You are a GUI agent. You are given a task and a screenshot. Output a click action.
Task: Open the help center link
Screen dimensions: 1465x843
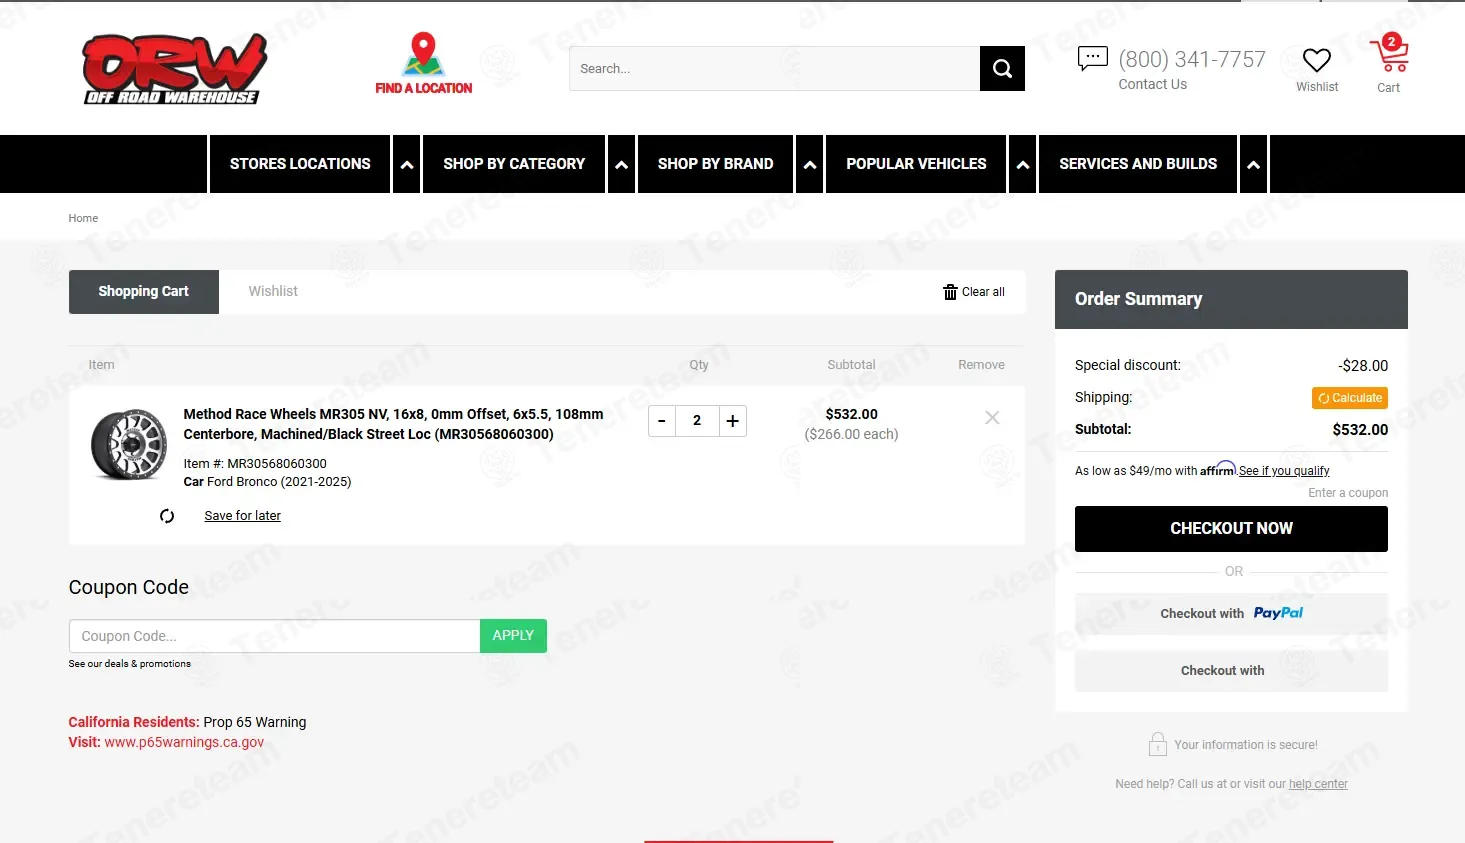[1318, 784]
